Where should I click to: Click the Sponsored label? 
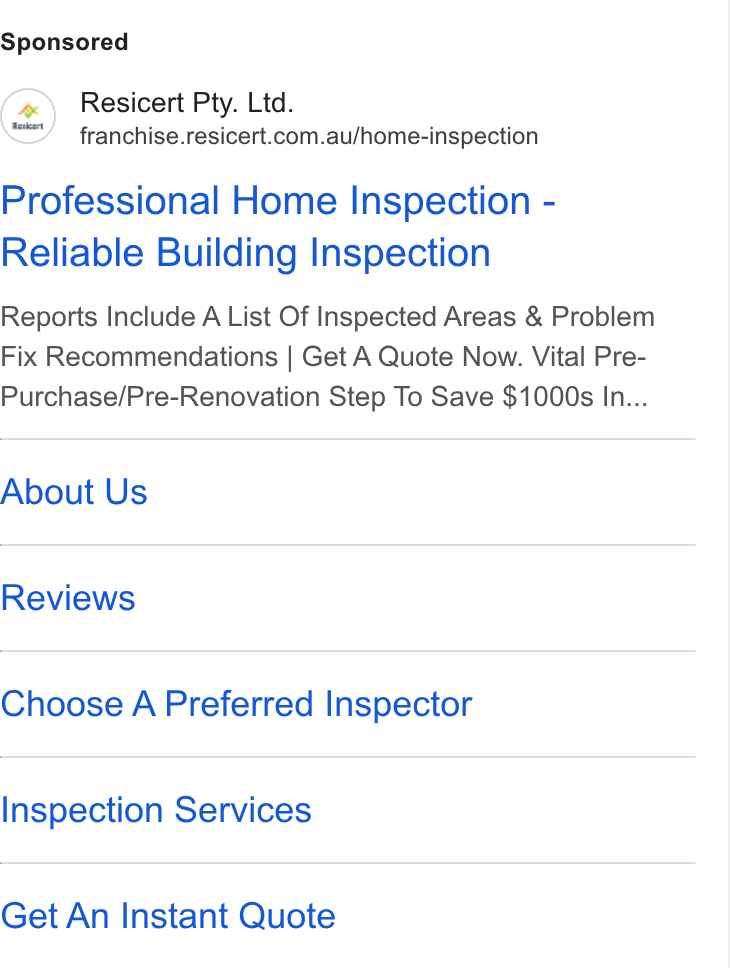[64, 42]
